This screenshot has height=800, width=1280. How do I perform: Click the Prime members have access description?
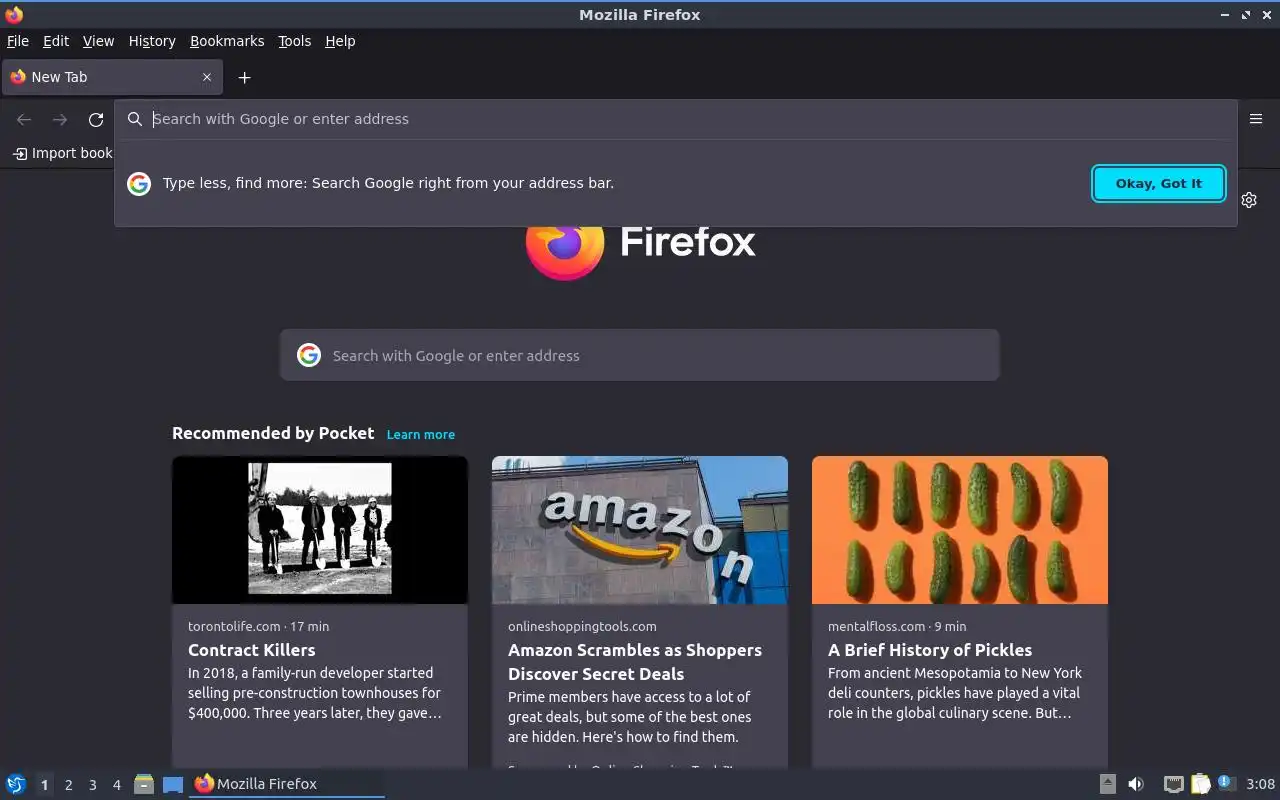[x=630, y=717]
